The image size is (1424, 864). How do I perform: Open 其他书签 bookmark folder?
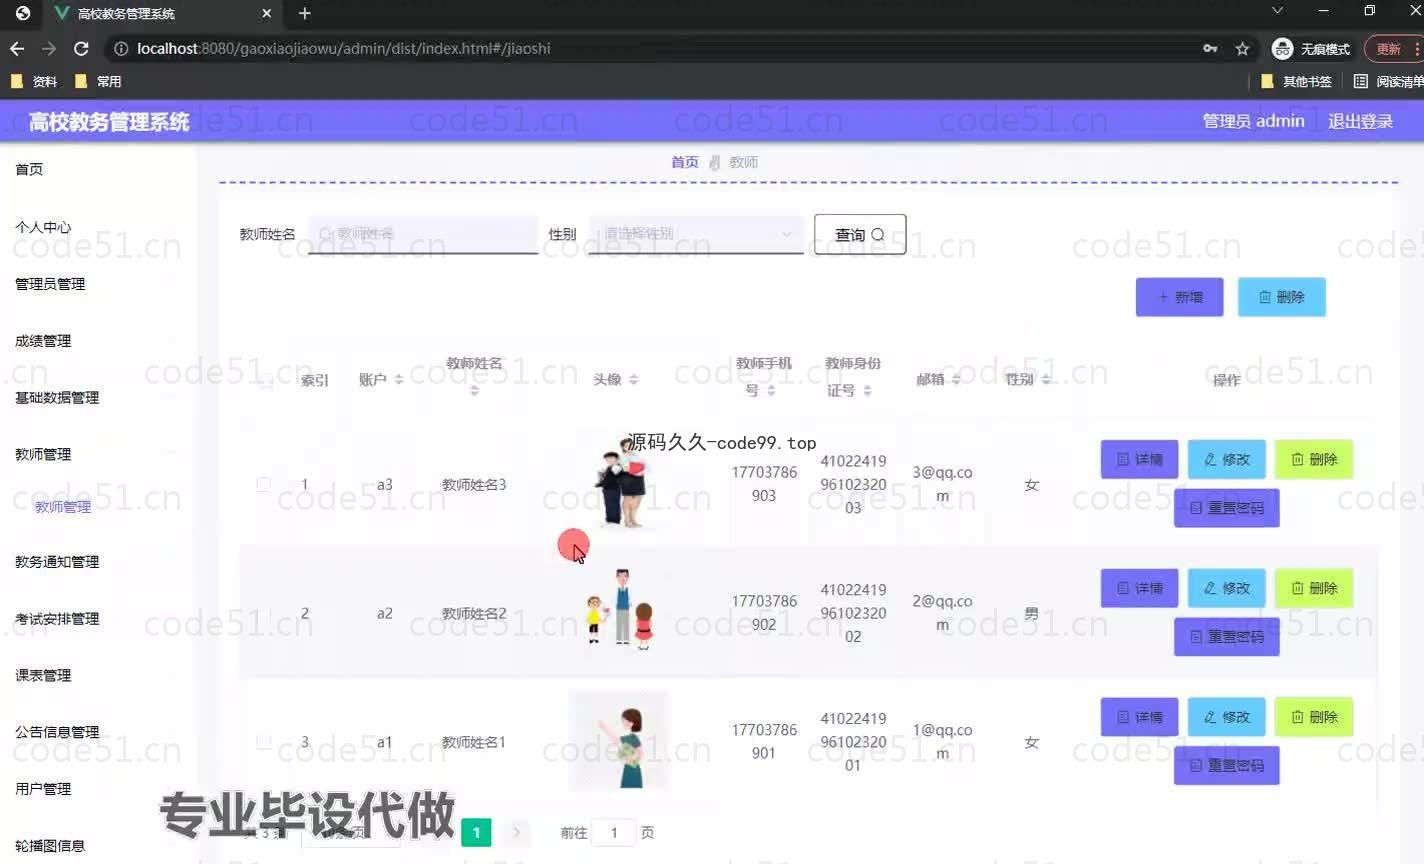click(x=1296, y=81)
